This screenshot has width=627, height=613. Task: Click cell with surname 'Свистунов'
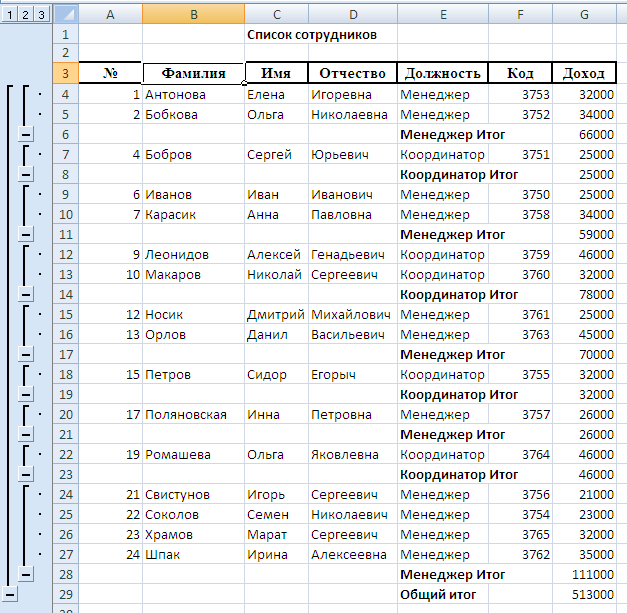point(194,495)
